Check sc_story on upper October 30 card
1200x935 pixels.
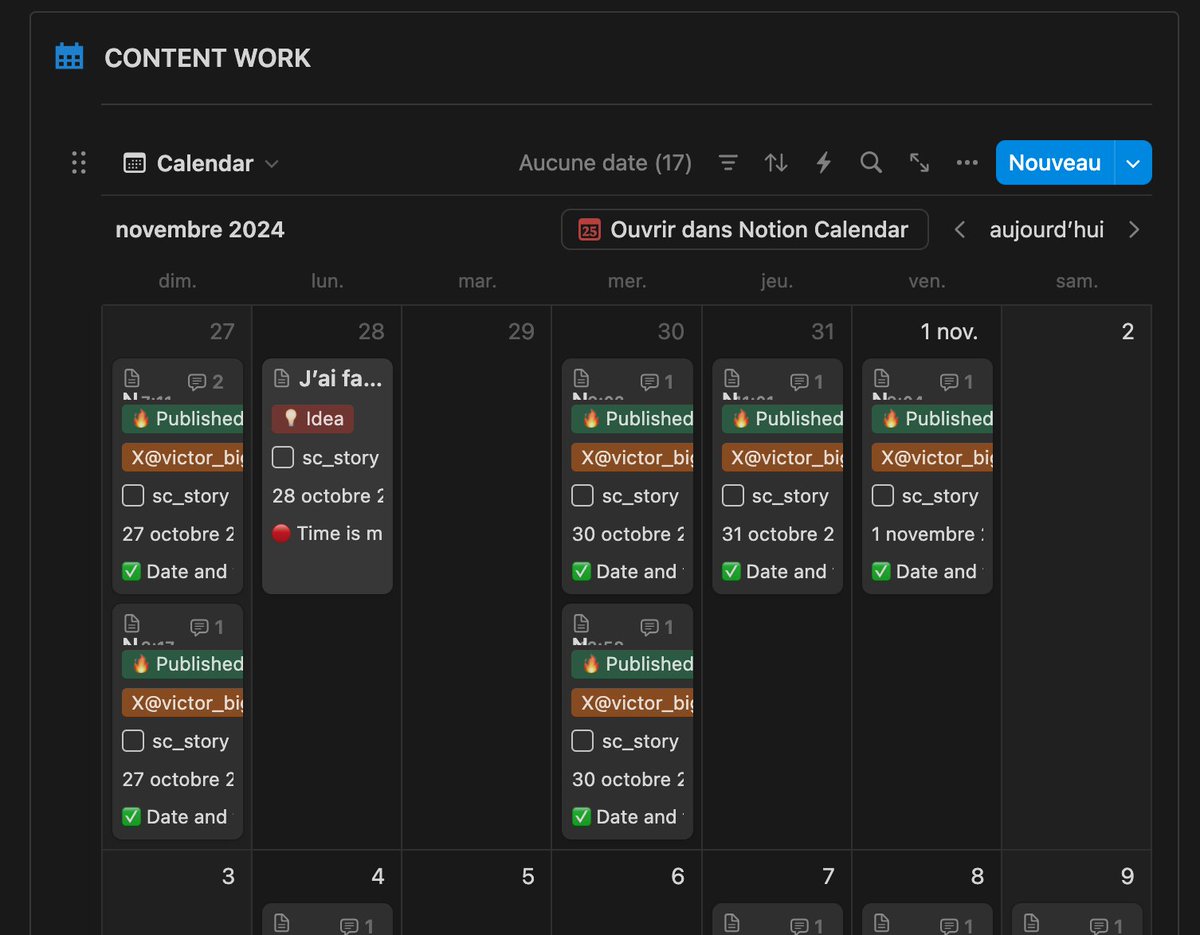tap(583, 496)
